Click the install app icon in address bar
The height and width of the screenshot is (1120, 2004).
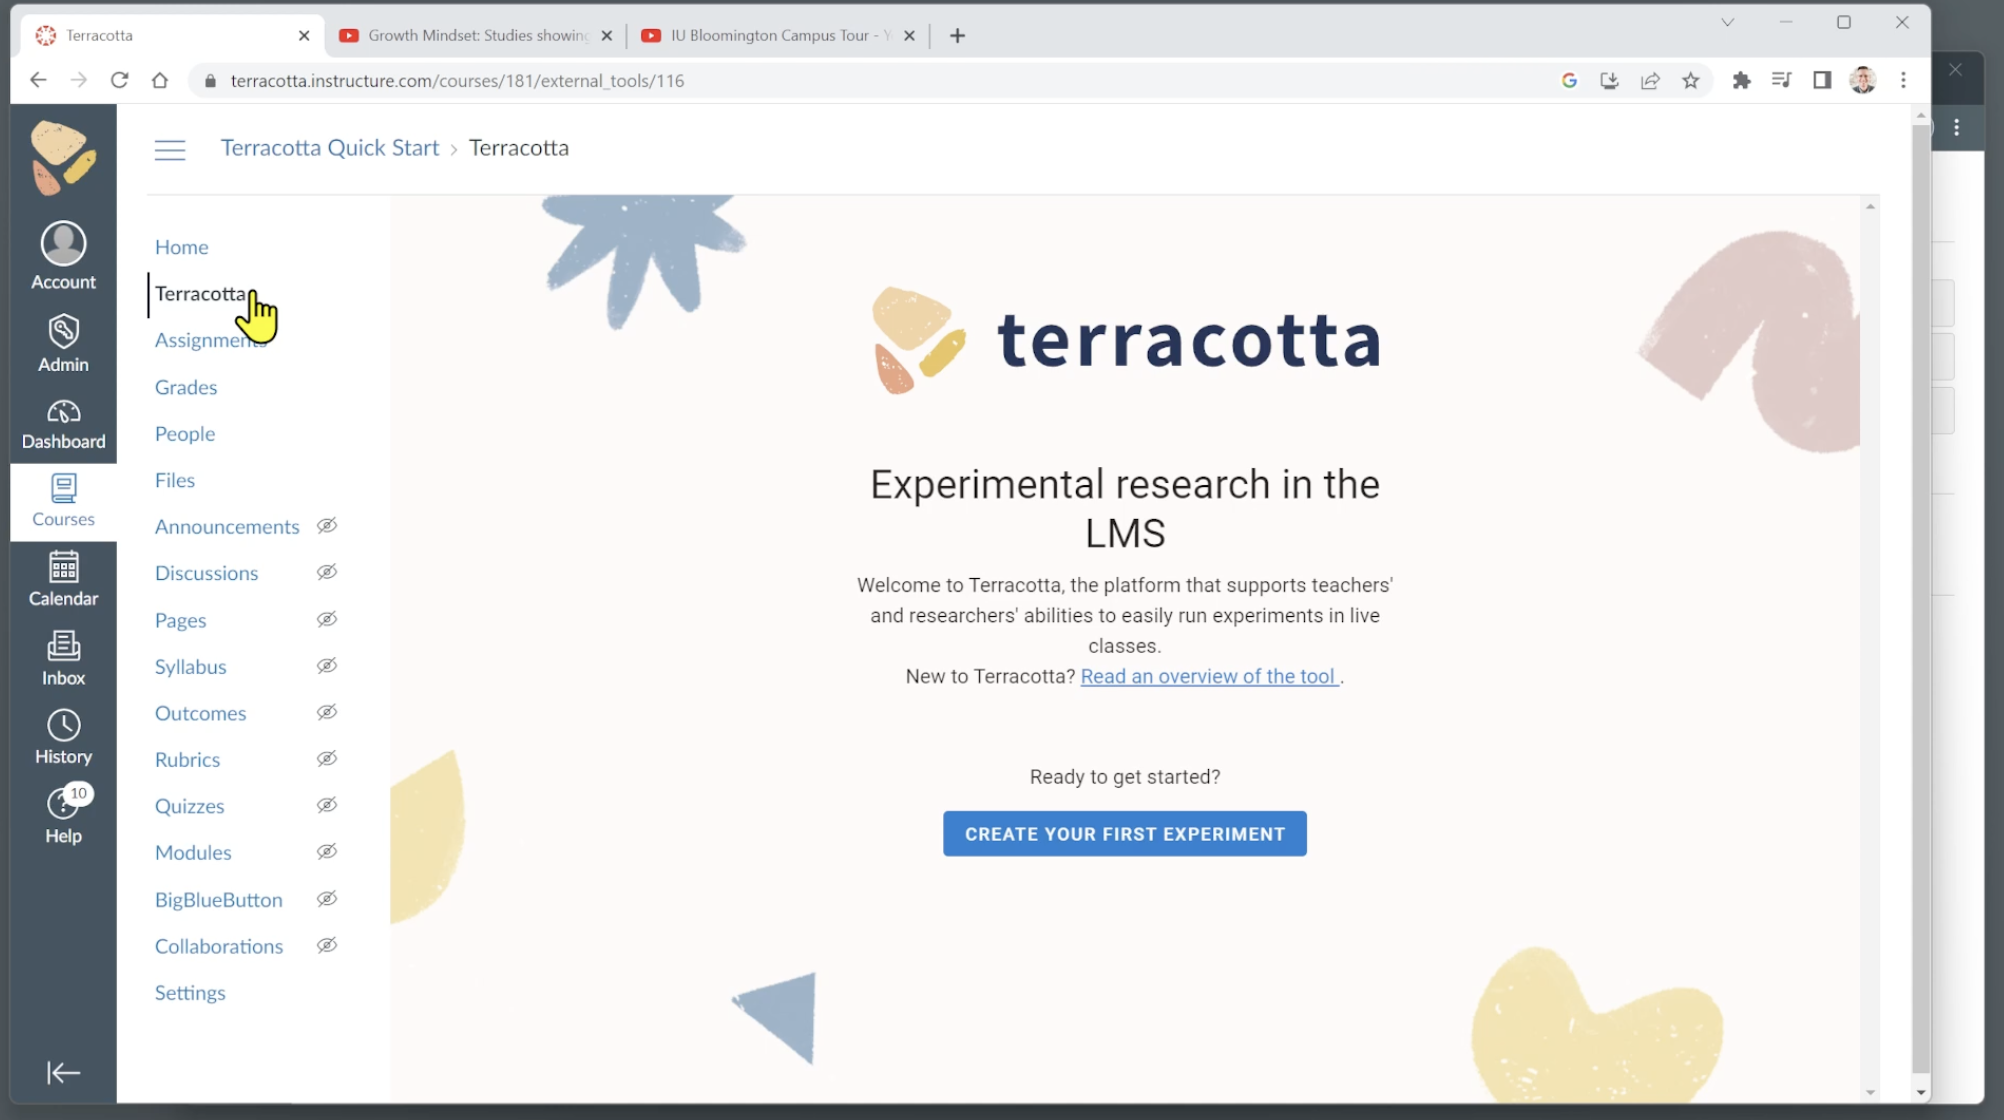tap(1609, 80)
